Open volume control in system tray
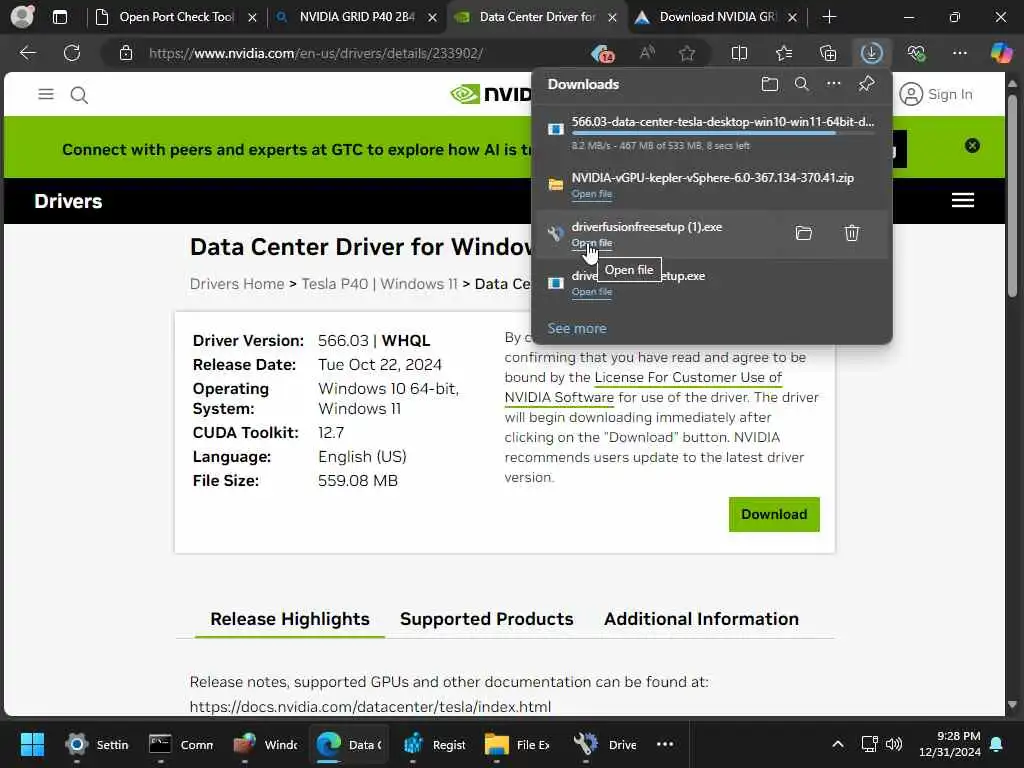 point(894,744)
